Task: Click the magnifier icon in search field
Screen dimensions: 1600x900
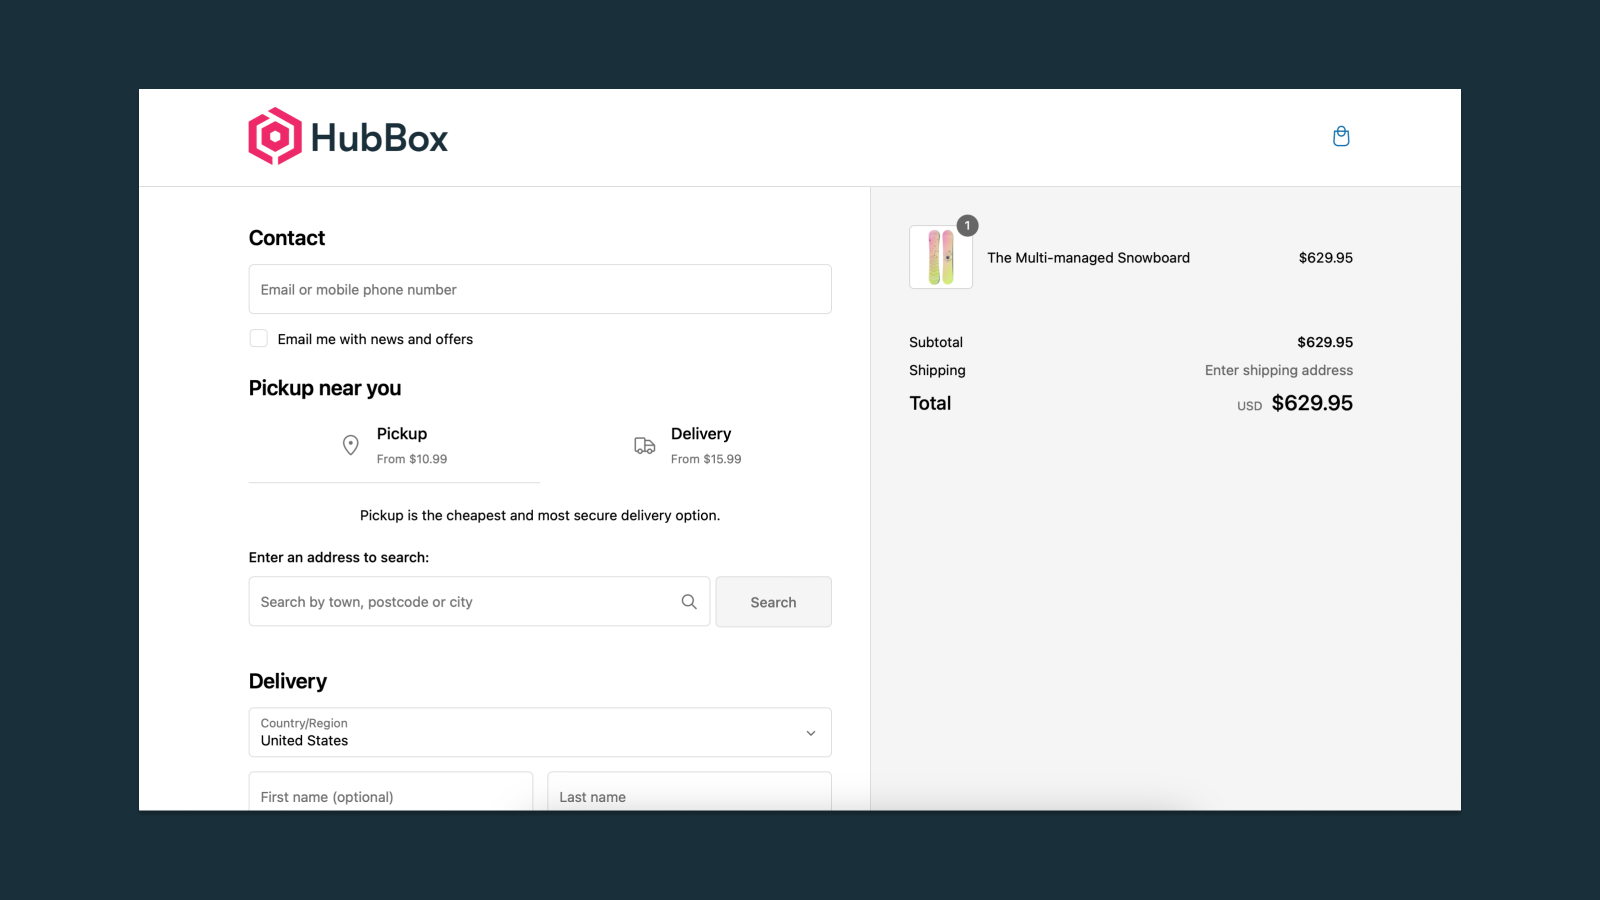Action: (689, 602)
